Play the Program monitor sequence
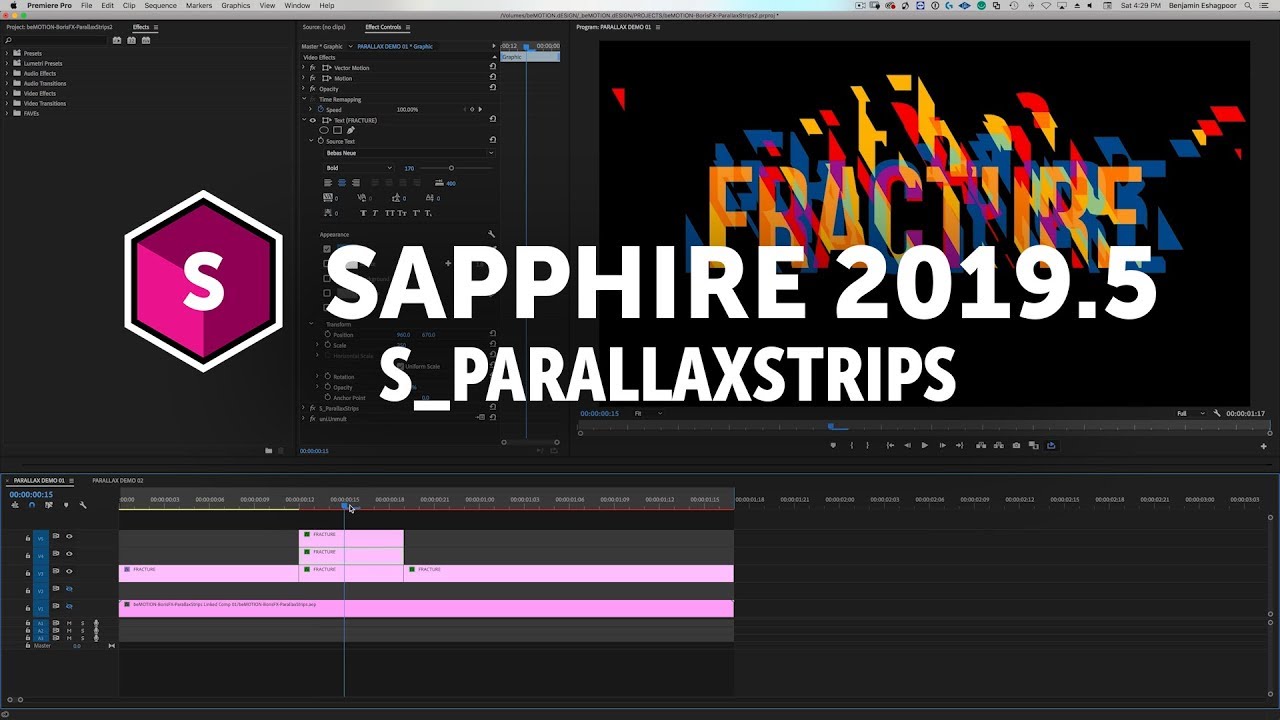 (x=924, y=445)
